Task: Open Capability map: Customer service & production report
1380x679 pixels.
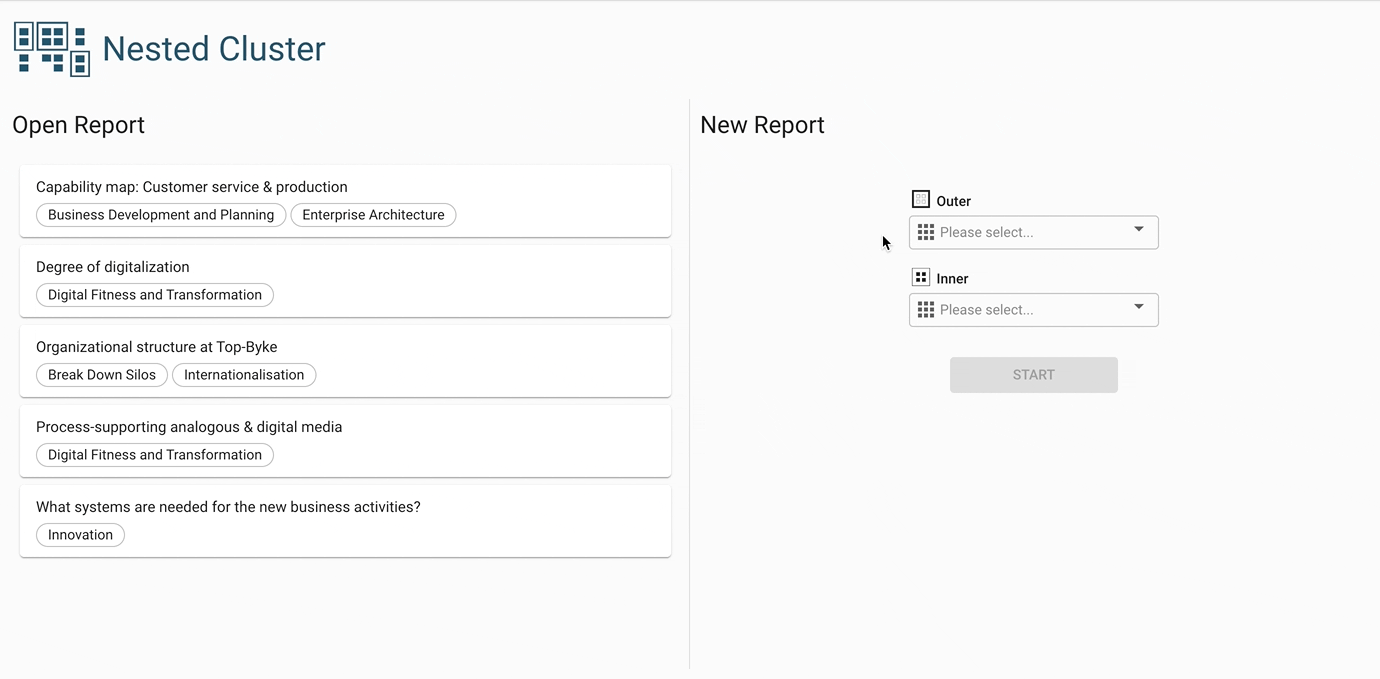Action: click(x=192, y=187)
